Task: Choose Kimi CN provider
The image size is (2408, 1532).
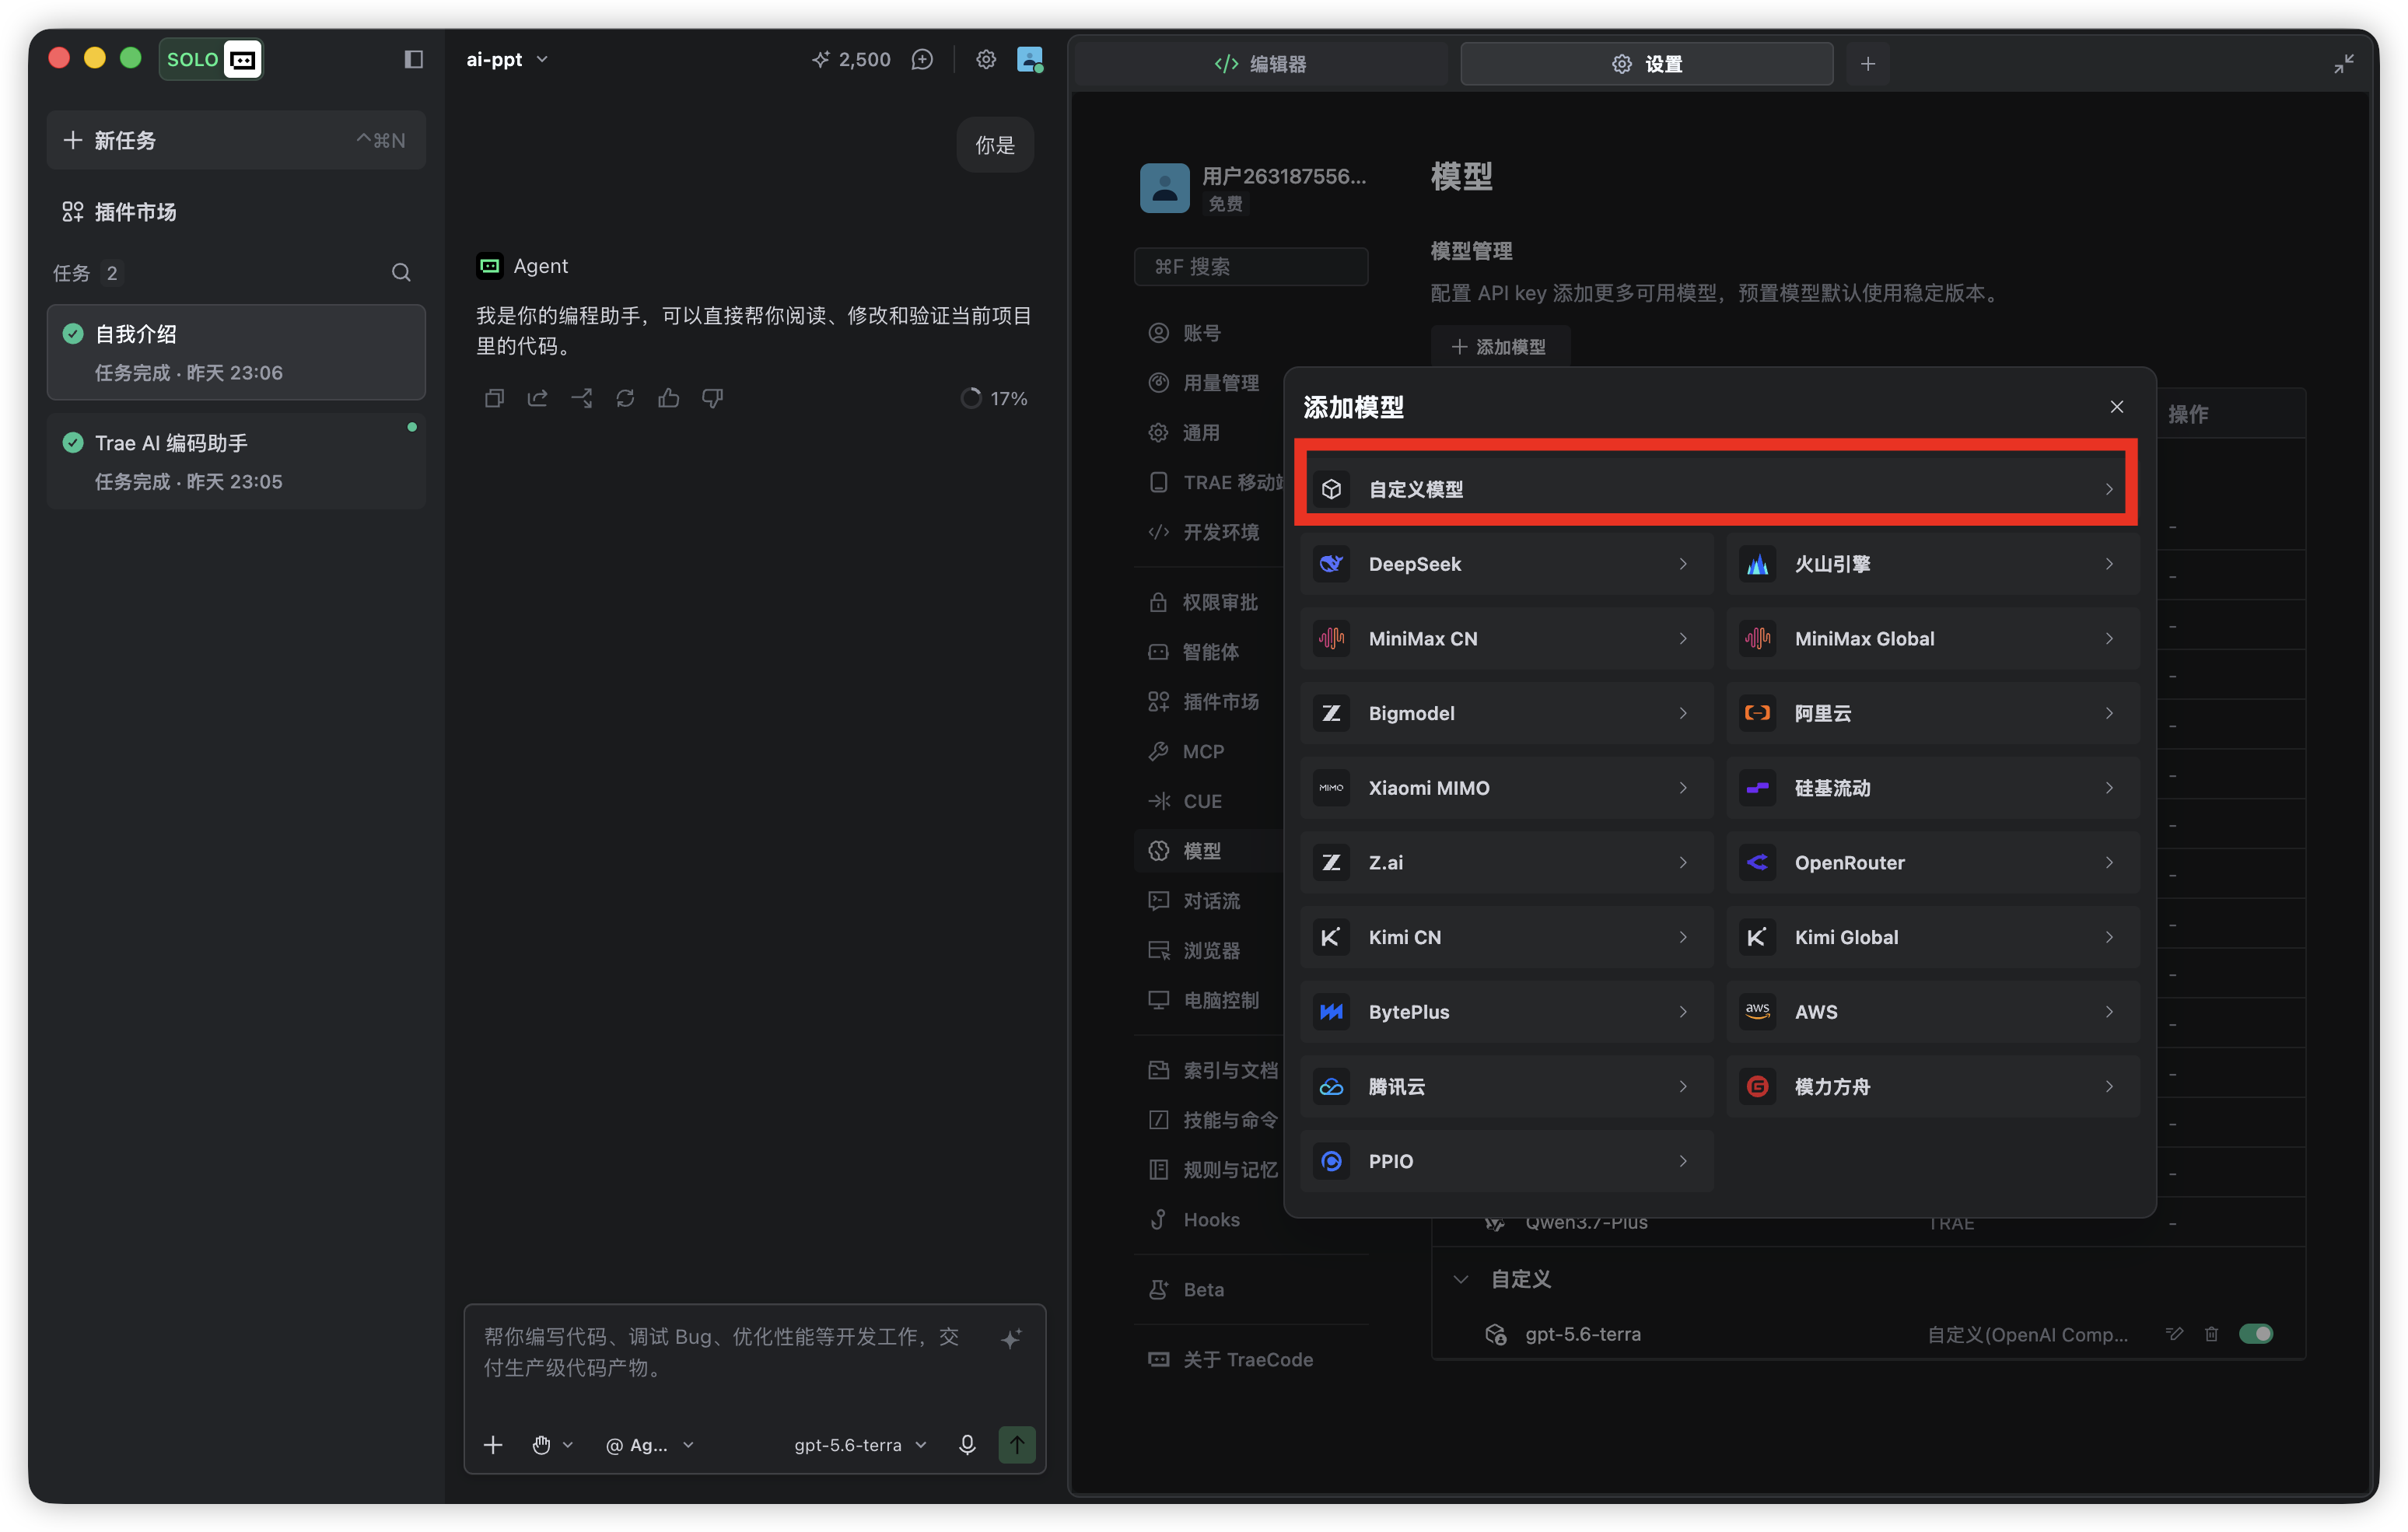Action: pos(1506,937)
